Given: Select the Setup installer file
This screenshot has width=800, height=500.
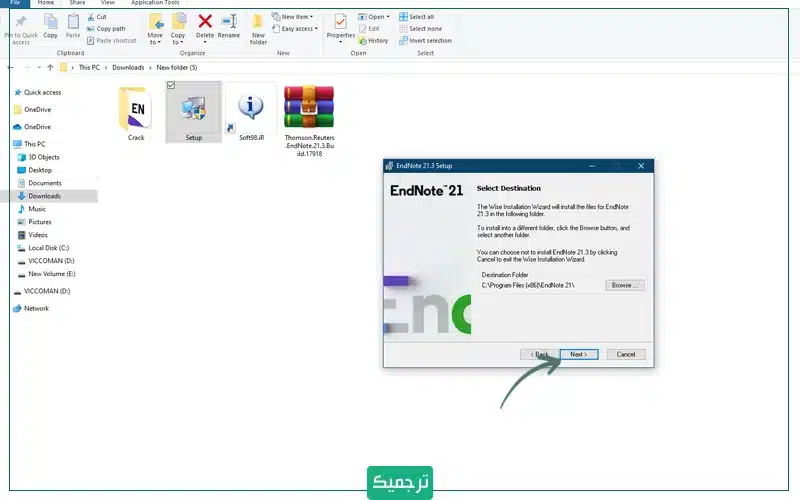Looking at the screenshot, I should (193, 113).
